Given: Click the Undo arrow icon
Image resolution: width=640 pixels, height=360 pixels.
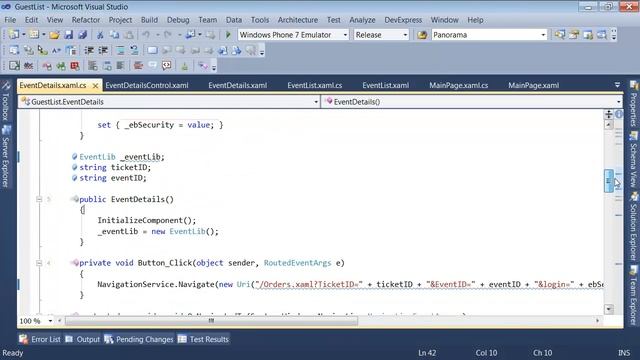Looking at the screenshot, I should [146, 35].
